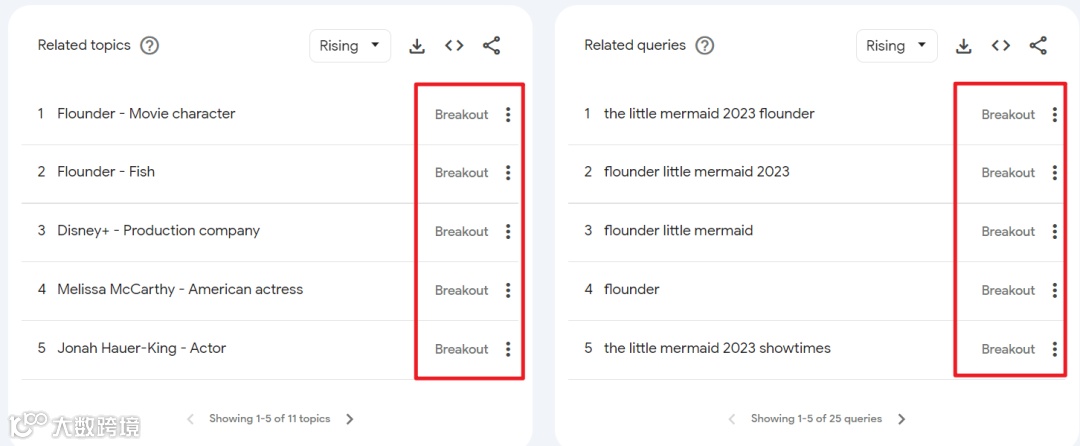Click embed icon in Related topics panel
This screenshot has height=446, width=1080.
[454, 46]
